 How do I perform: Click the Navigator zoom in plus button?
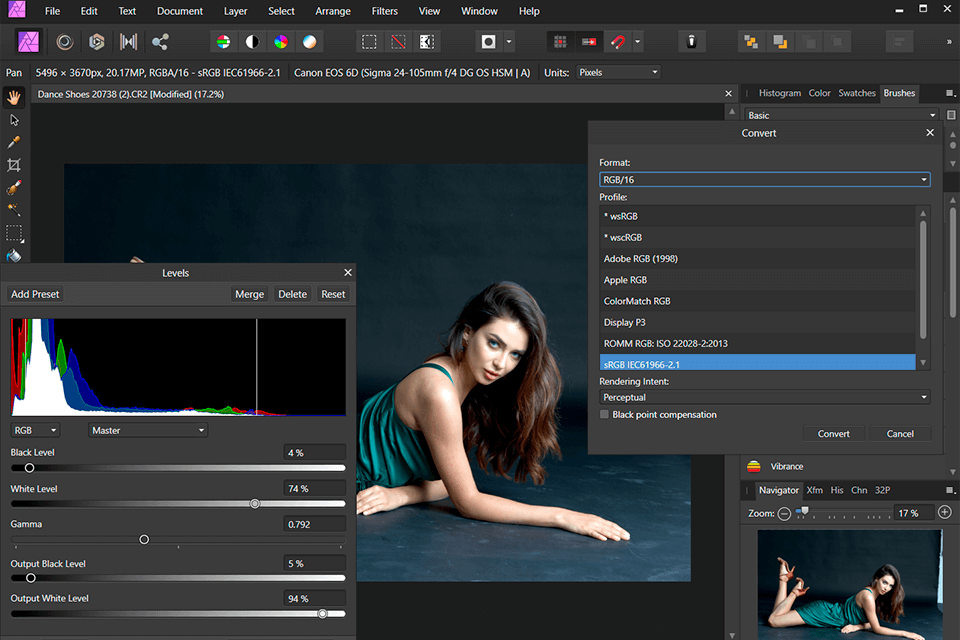945,512
